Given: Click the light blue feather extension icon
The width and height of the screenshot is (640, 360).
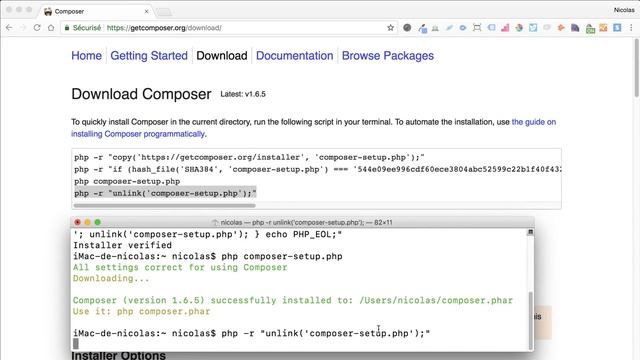Looking at the screenshot, I should pos(449,28).
